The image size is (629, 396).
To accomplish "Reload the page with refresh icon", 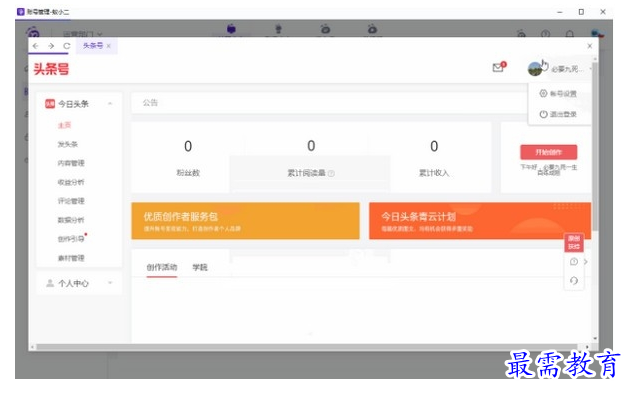I will pos(67,46).
